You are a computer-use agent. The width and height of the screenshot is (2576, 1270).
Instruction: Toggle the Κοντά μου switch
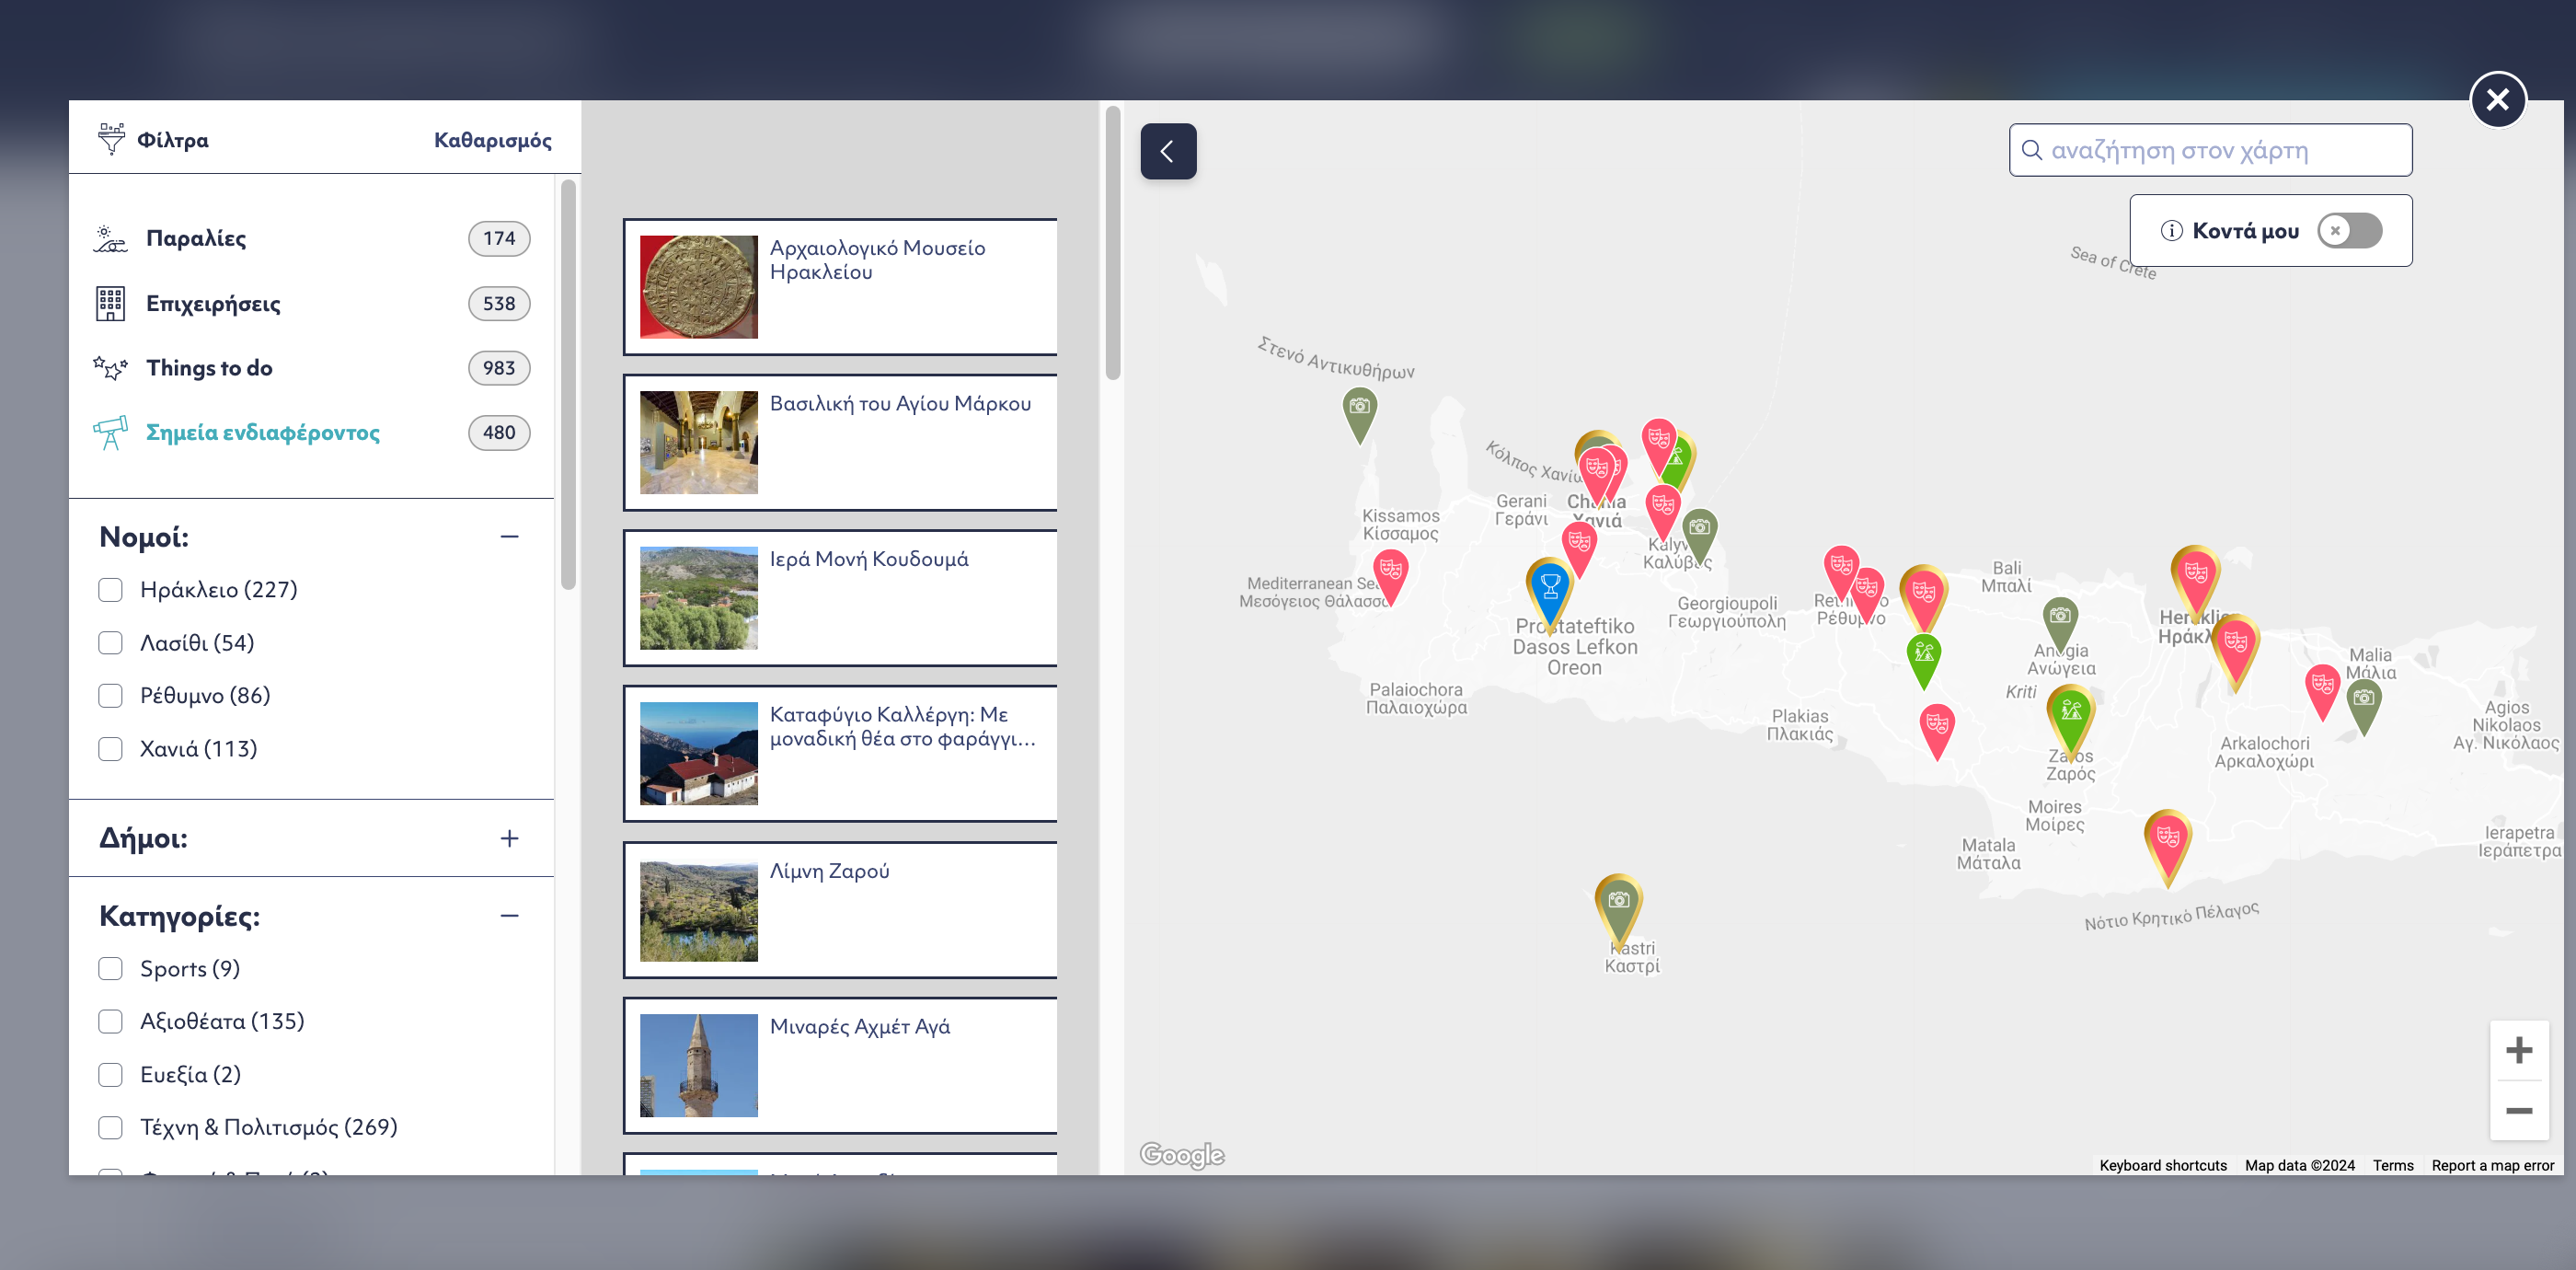tap(2349, 231)
